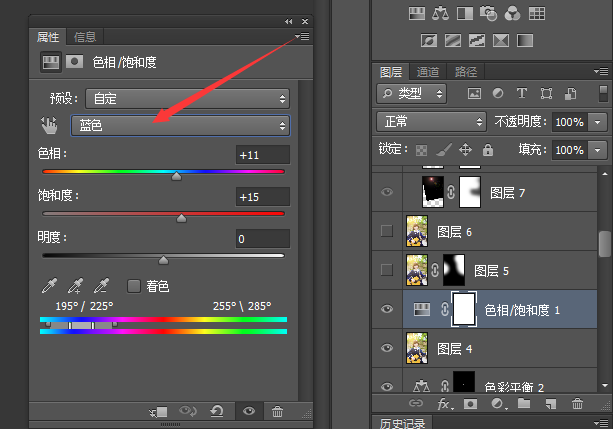Screen dimensions: 613x429
Task: Lock transparent pixels
Action: click(421, 150)
